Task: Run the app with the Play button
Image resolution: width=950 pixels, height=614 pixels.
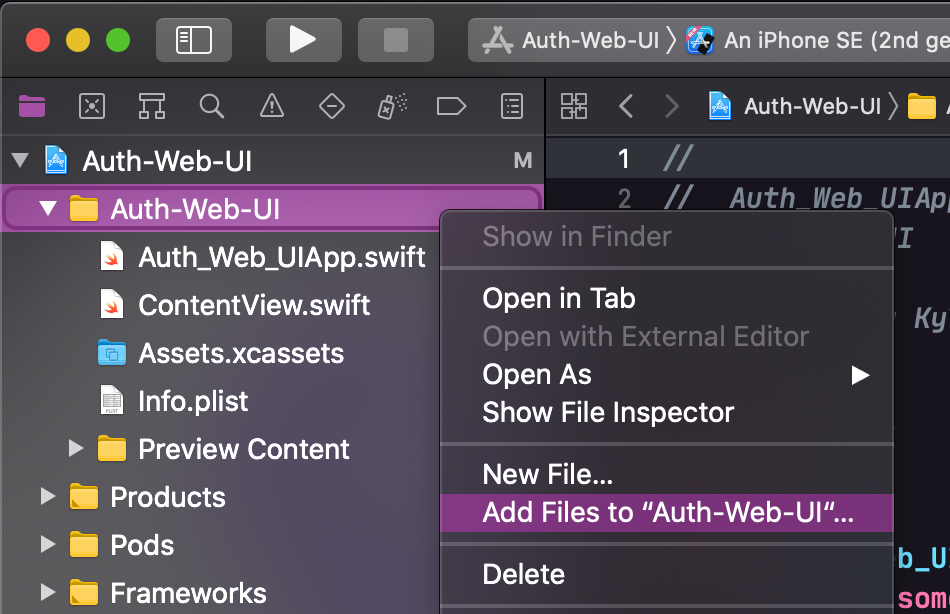Action: coord(304,40)
